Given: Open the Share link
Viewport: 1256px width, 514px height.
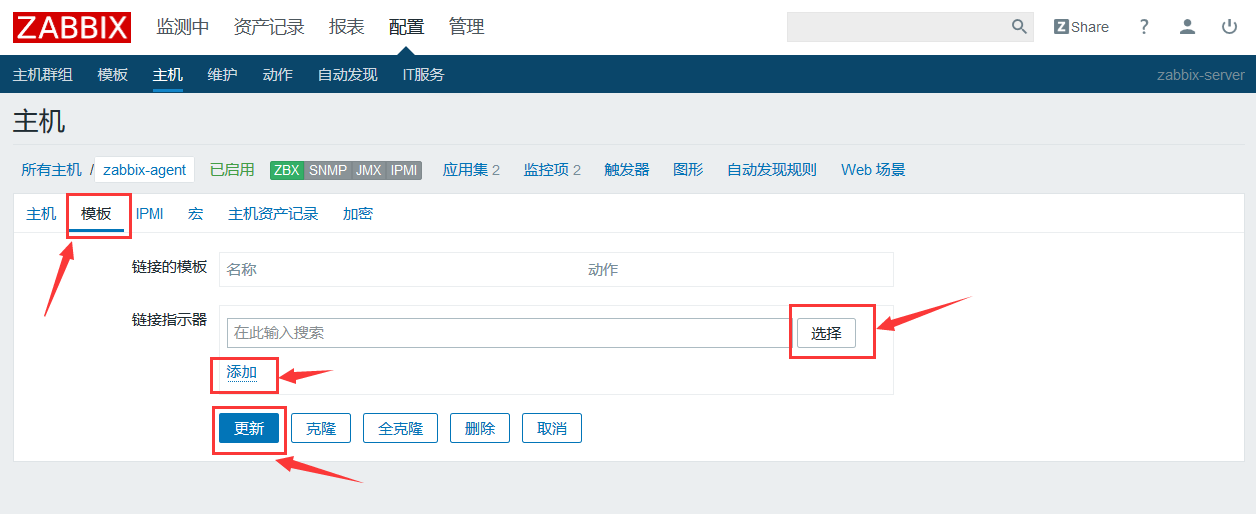Looking at the screenshot, I should (1081, 27).
